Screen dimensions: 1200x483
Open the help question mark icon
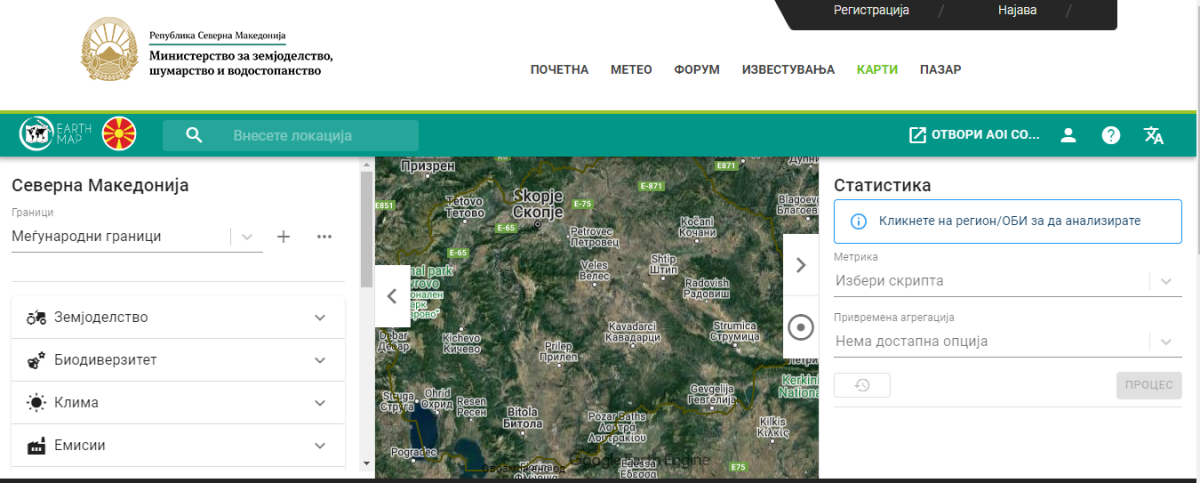tap(1111, 135)
